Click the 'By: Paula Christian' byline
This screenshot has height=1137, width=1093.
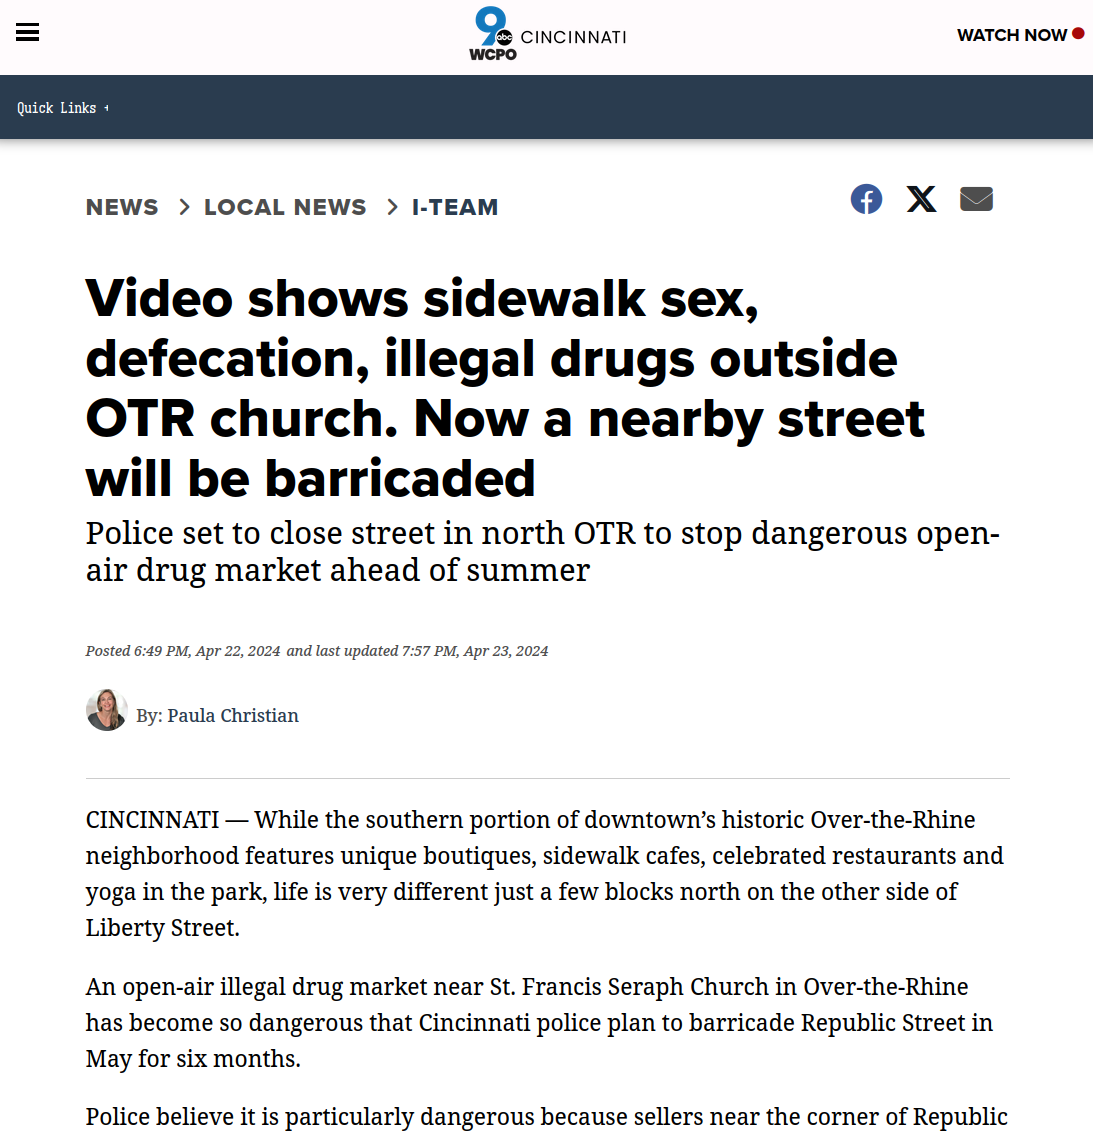[x=217, y=716]
